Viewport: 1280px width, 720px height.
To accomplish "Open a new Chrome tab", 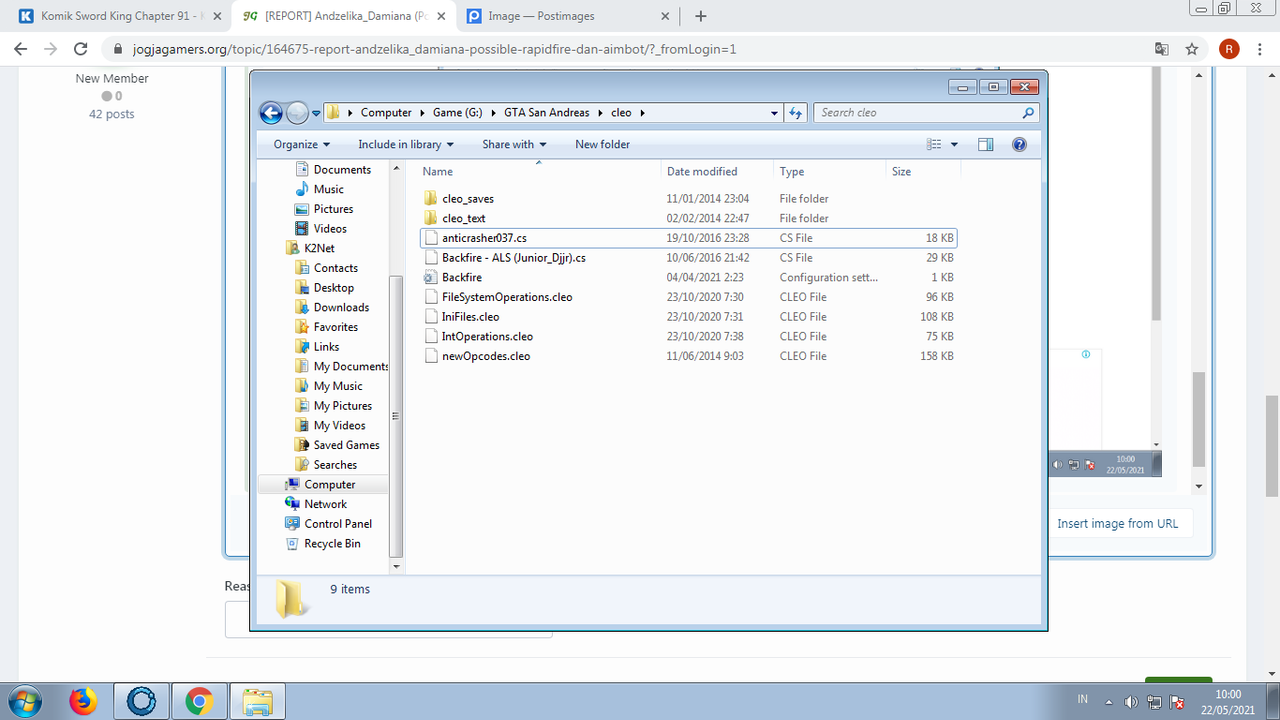I will pos(701,16).
